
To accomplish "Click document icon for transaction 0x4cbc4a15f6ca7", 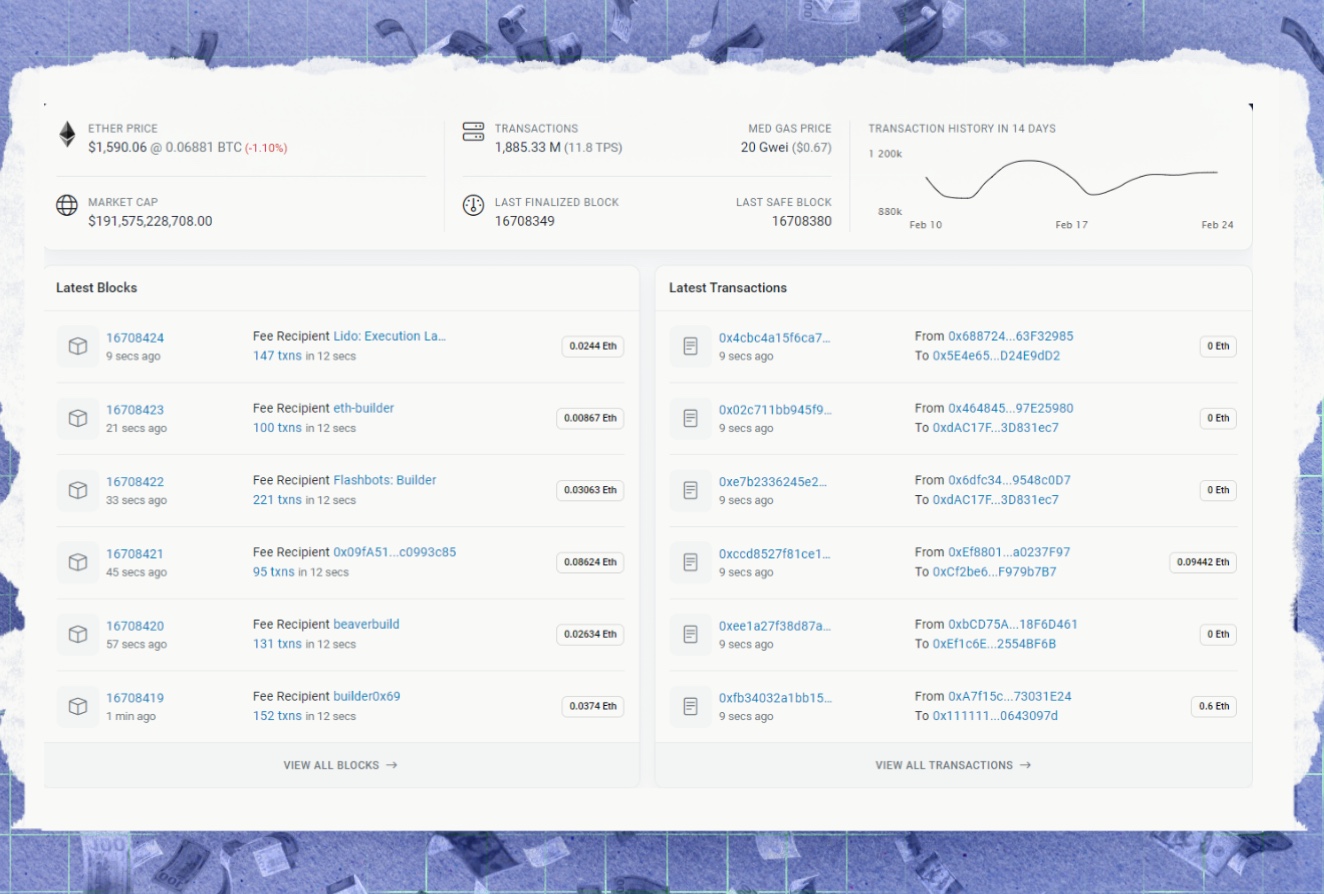I will [x=690, y=346].
